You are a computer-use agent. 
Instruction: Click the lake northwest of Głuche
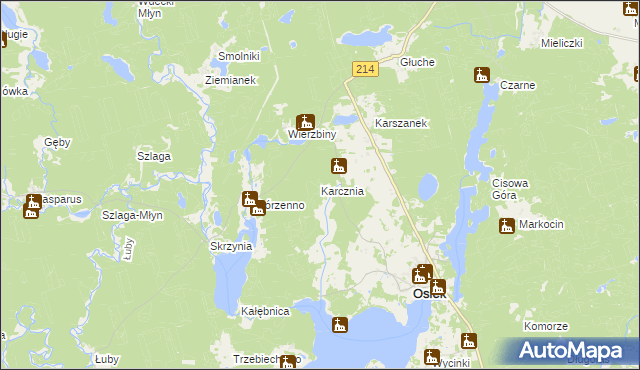coord(367,36)
